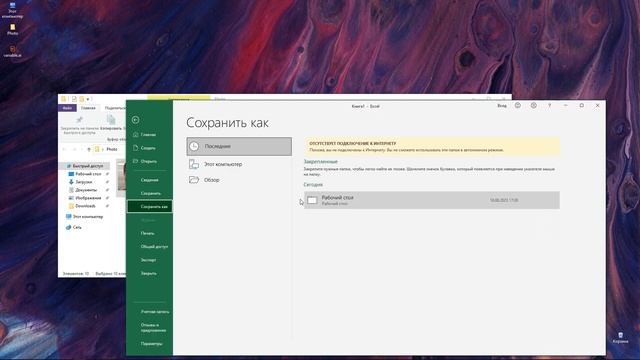Select Этот компьютер save location in Excel

[x=239, y=164]
